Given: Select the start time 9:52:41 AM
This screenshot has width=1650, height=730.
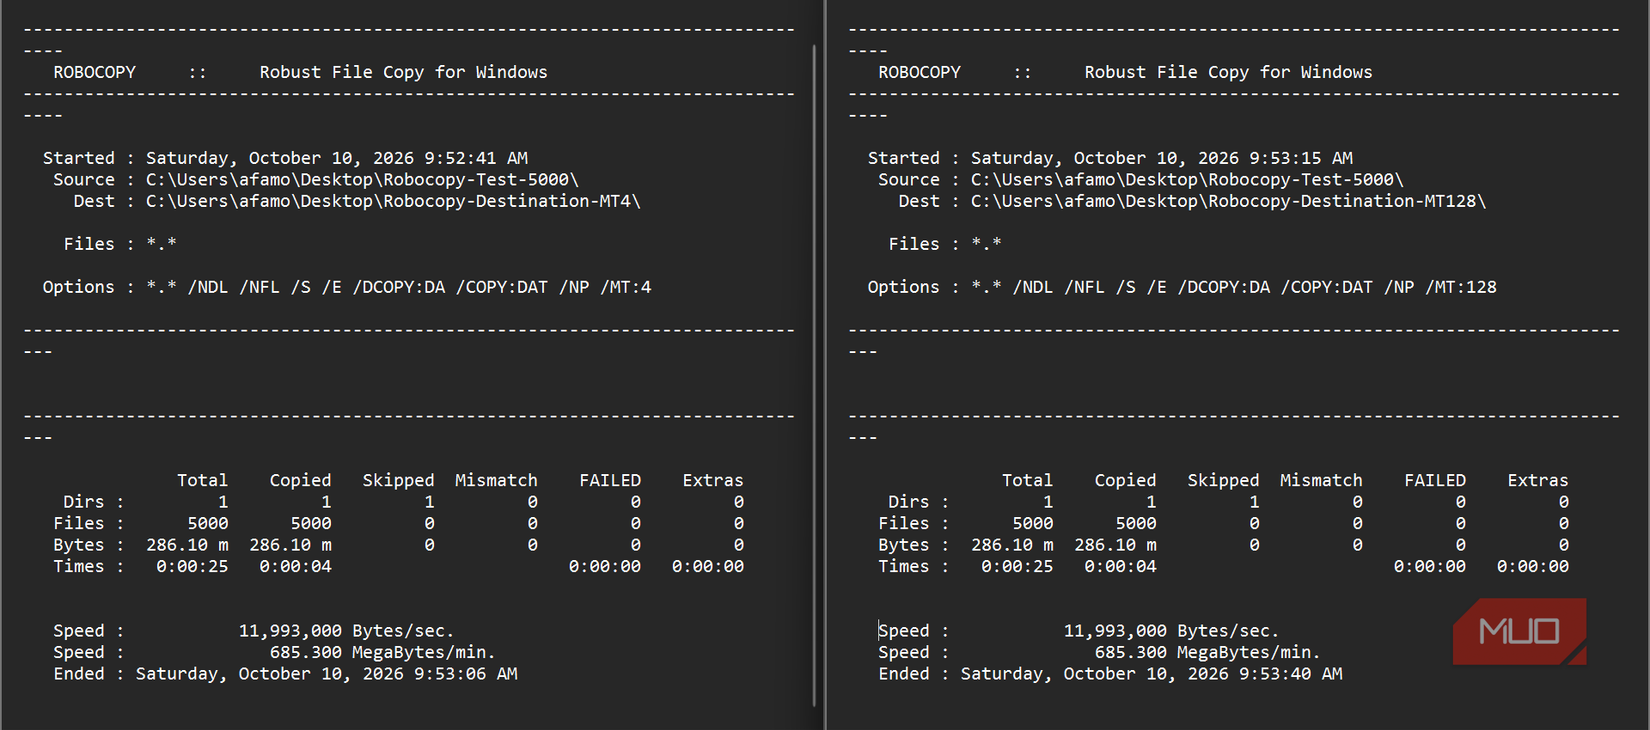Looking at the screenshot, I should [476, 158].
